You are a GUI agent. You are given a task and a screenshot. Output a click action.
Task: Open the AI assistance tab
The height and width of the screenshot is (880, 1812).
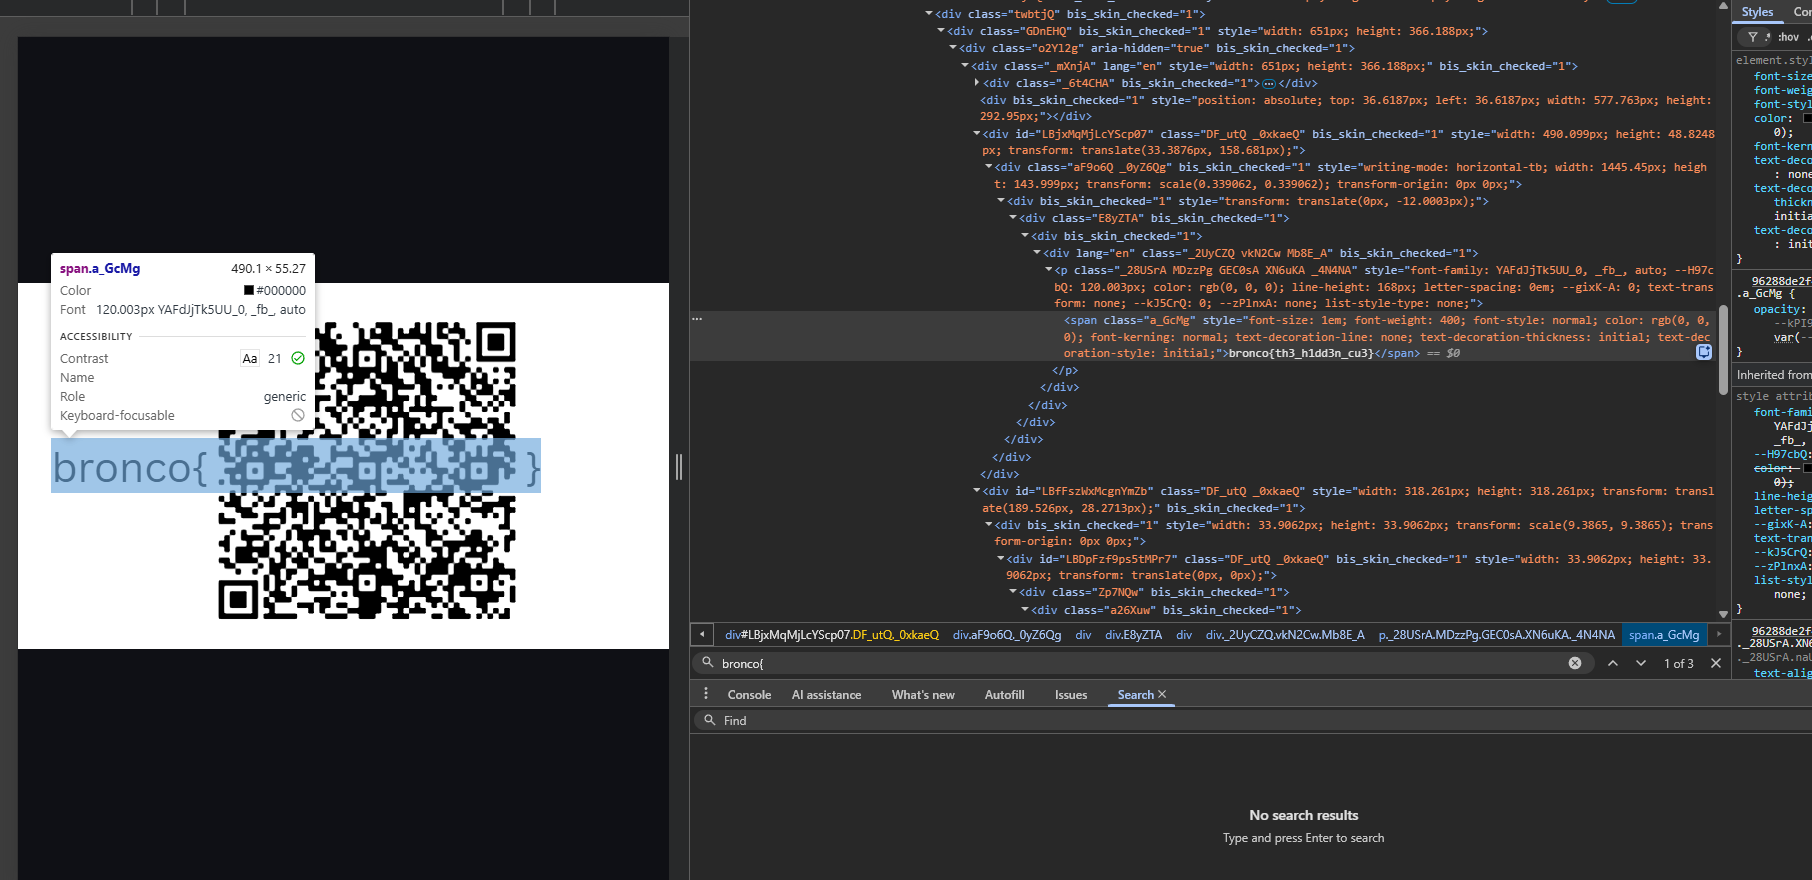click(826, 694)
